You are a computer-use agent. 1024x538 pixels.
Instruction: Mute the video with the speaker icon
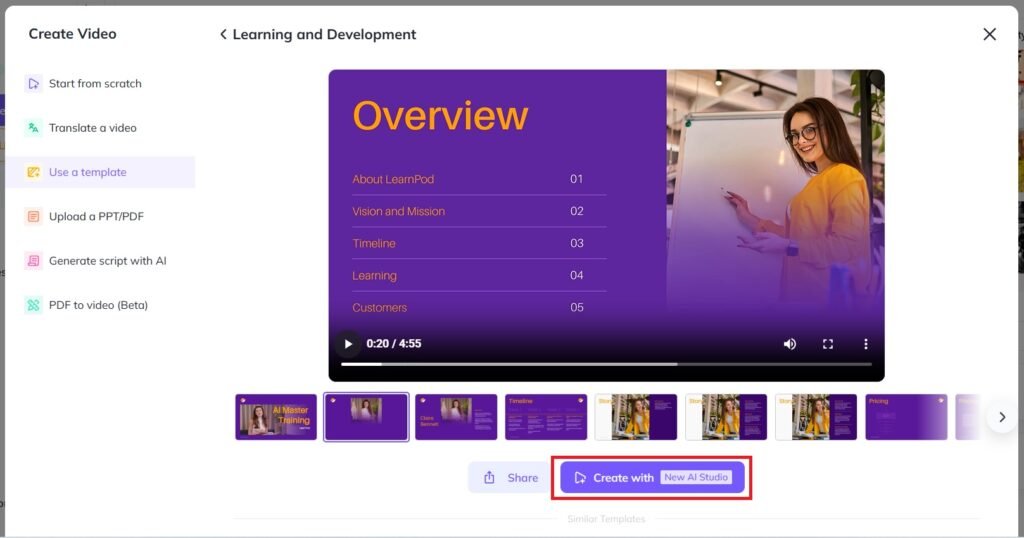[790, 344]
